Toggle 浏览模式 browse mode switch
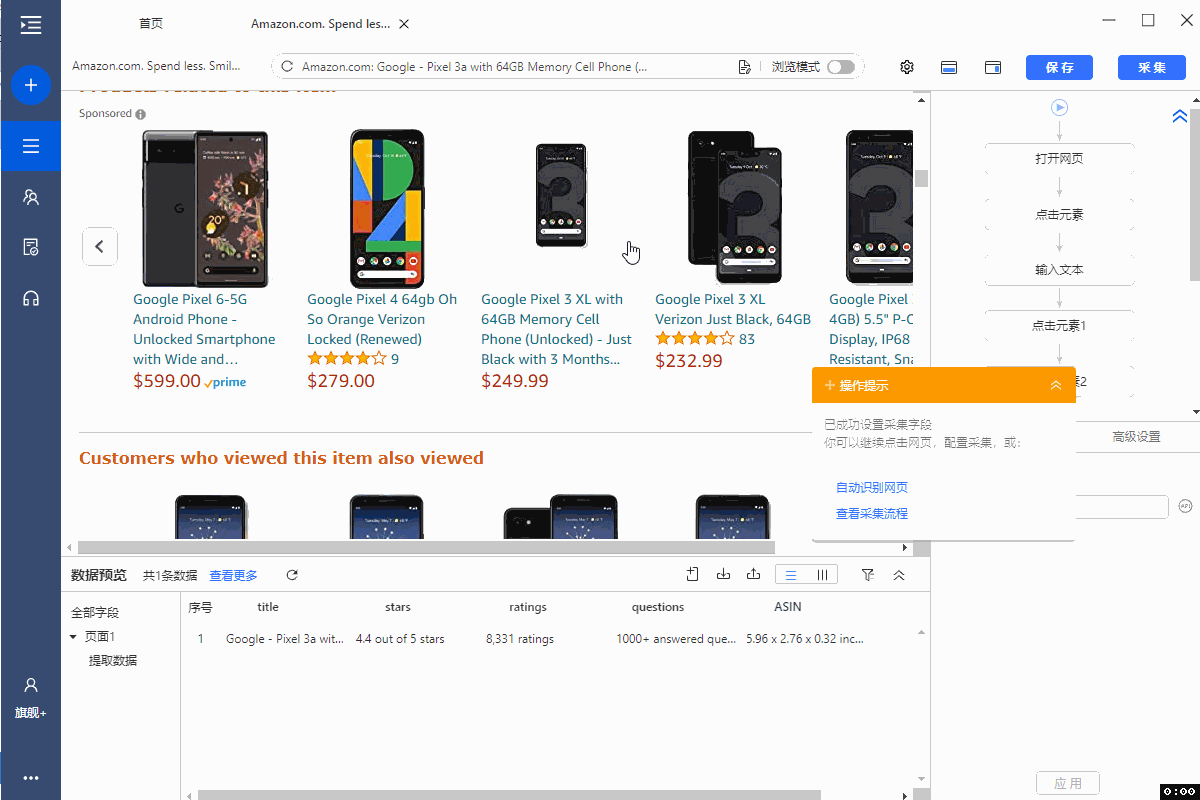 coord(841,67)
